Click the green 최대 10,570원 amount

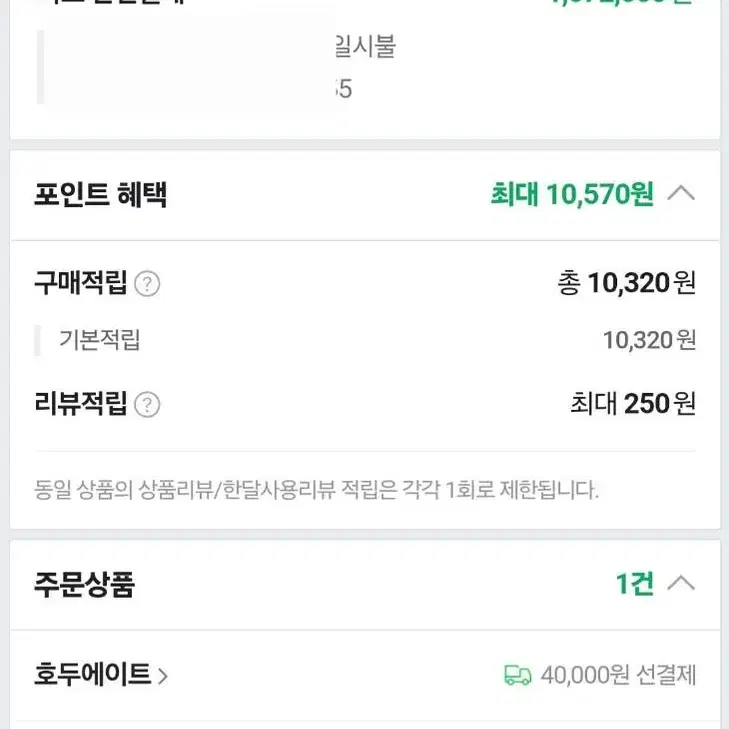(x=572, y=194)
